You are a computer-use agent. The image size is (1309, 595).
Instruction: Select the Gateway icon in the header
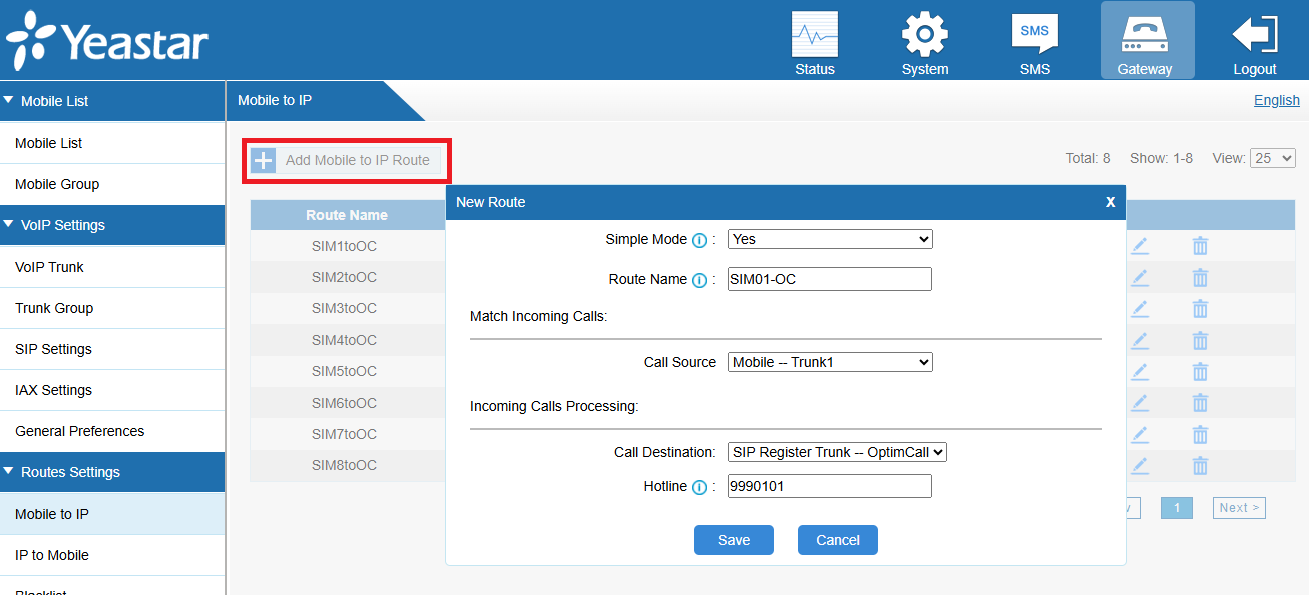(x=1145, y=41)
